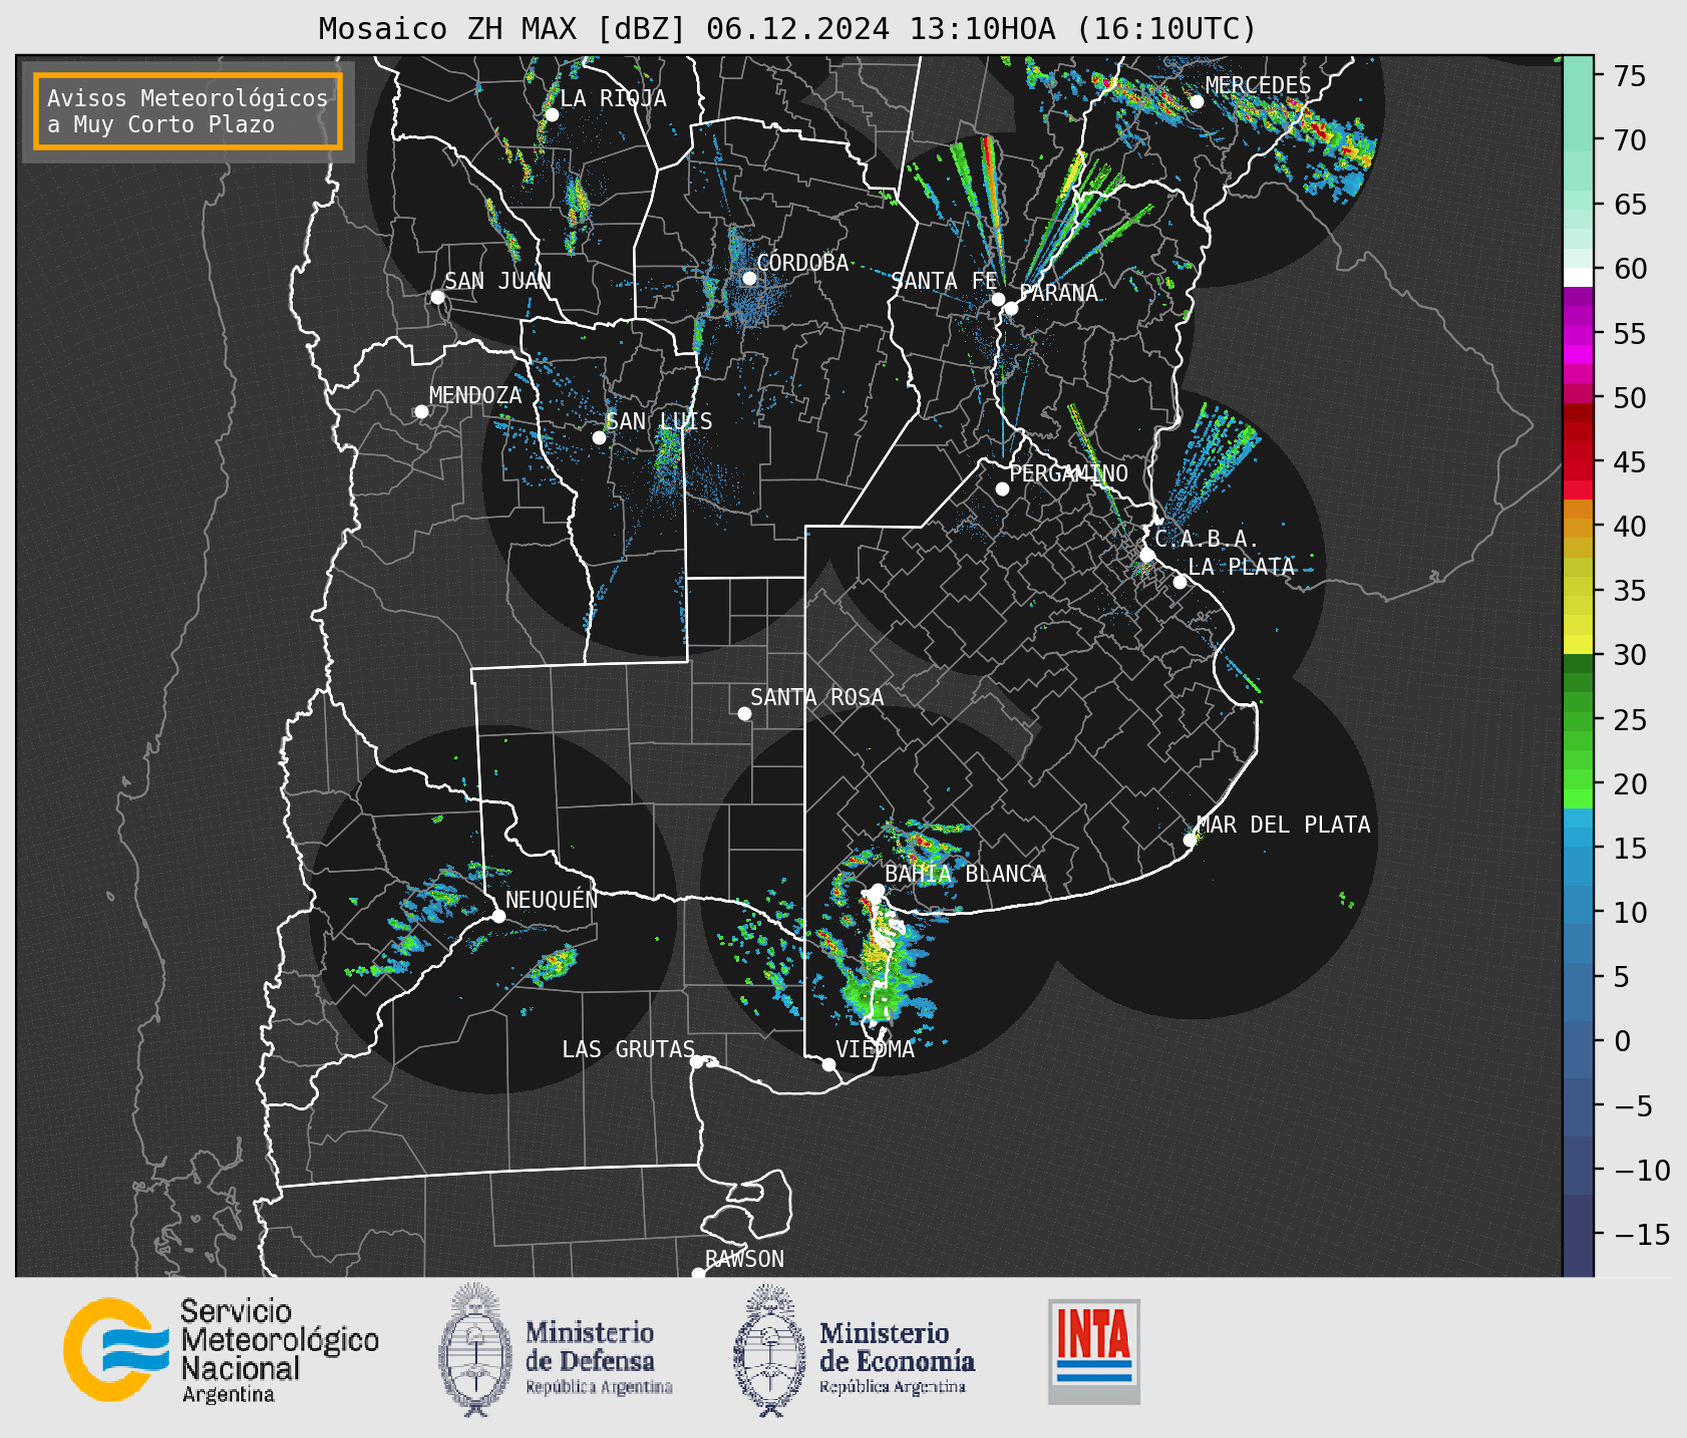
Task: Click the PARANA city marker dot
Action: (x=1011, y=308)
